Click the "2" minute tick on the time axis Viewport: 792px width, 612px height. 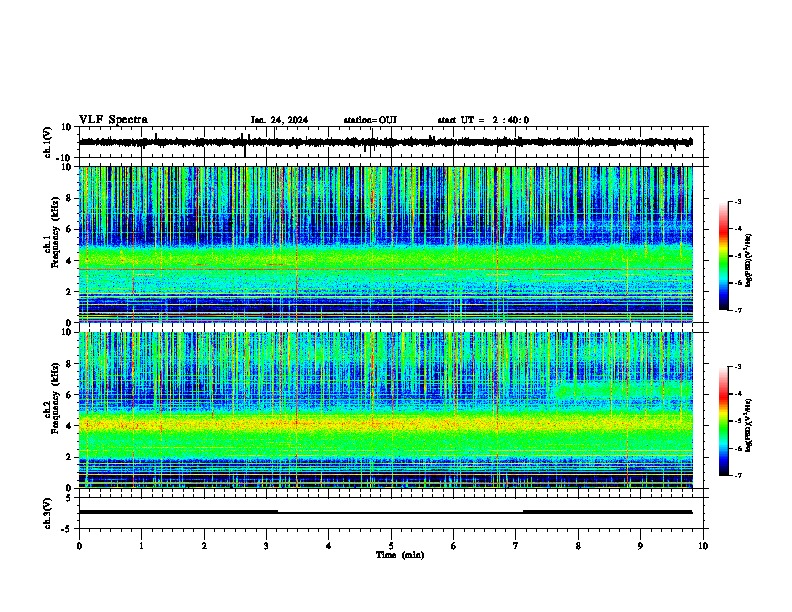click(204, 546)
